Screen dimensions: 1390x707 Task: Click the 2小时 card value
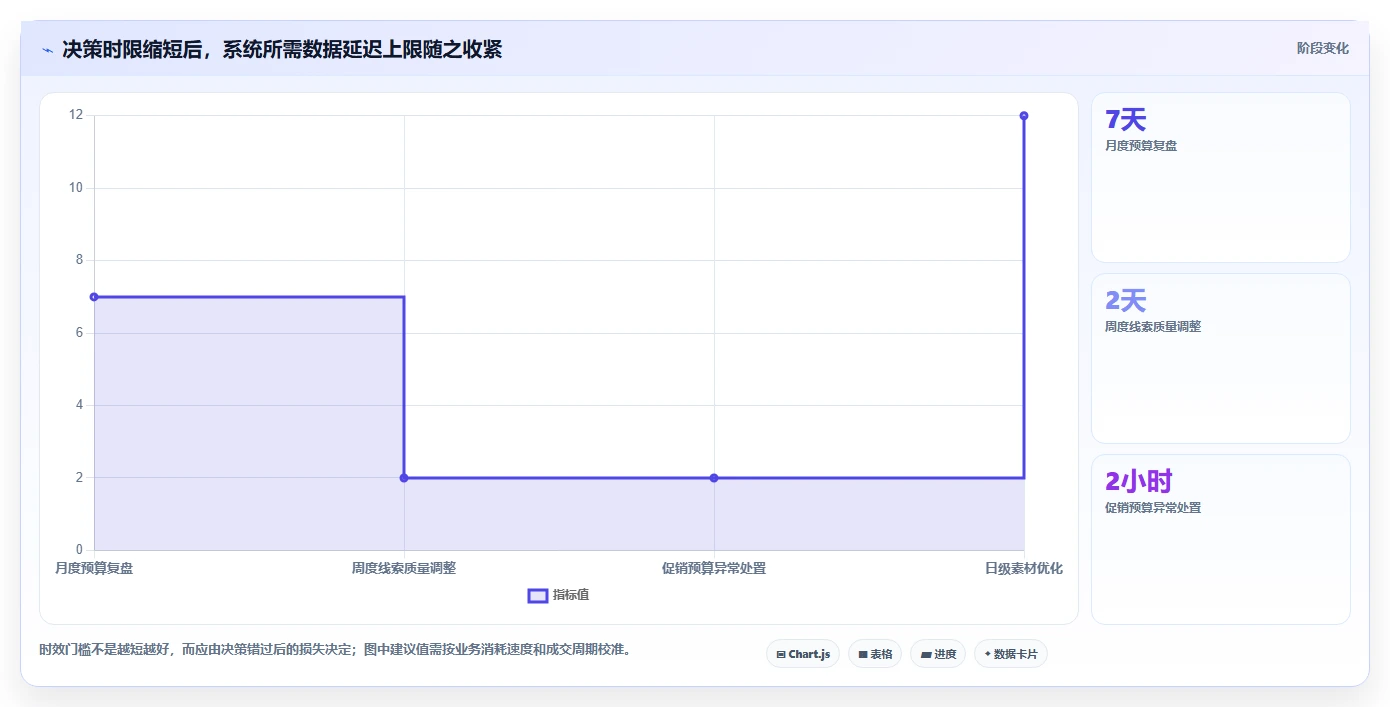coord(1138,482)
